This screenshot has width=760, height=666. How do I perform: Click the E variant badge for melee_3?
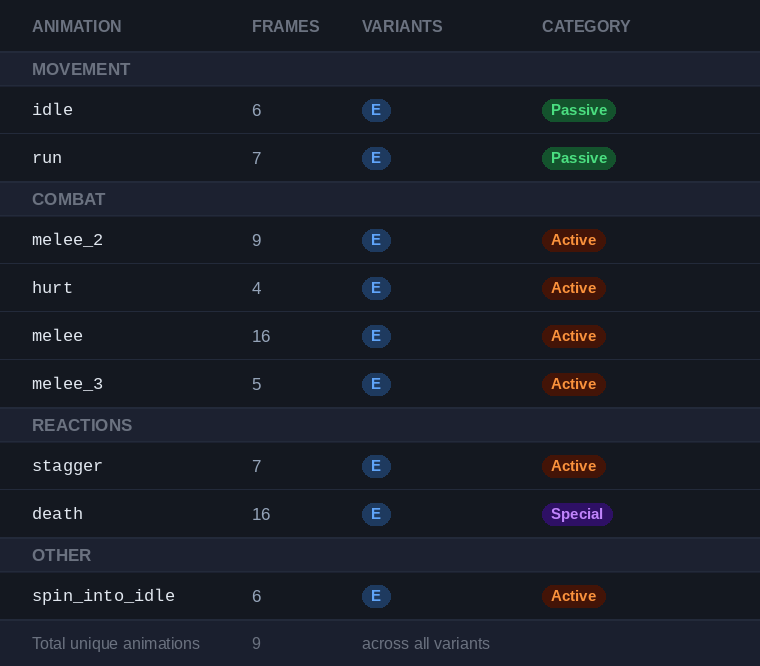(376, 384)
